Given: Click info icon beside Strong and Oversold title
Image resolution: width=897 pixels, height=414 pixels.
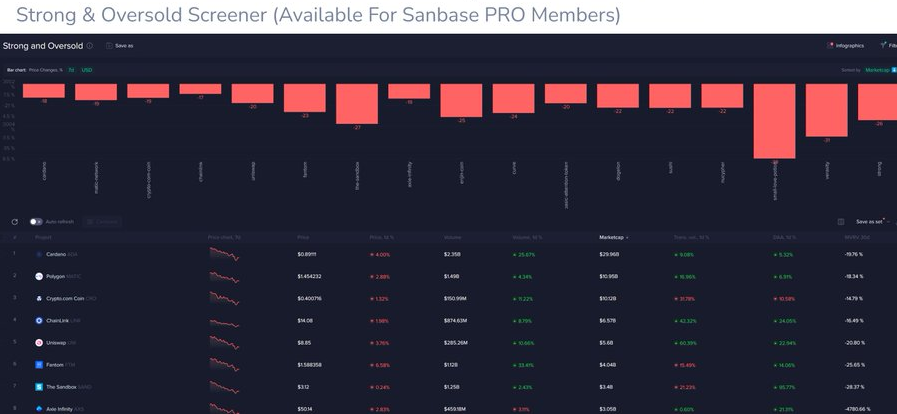Looking at the screenshot, I should coord(90,46).
